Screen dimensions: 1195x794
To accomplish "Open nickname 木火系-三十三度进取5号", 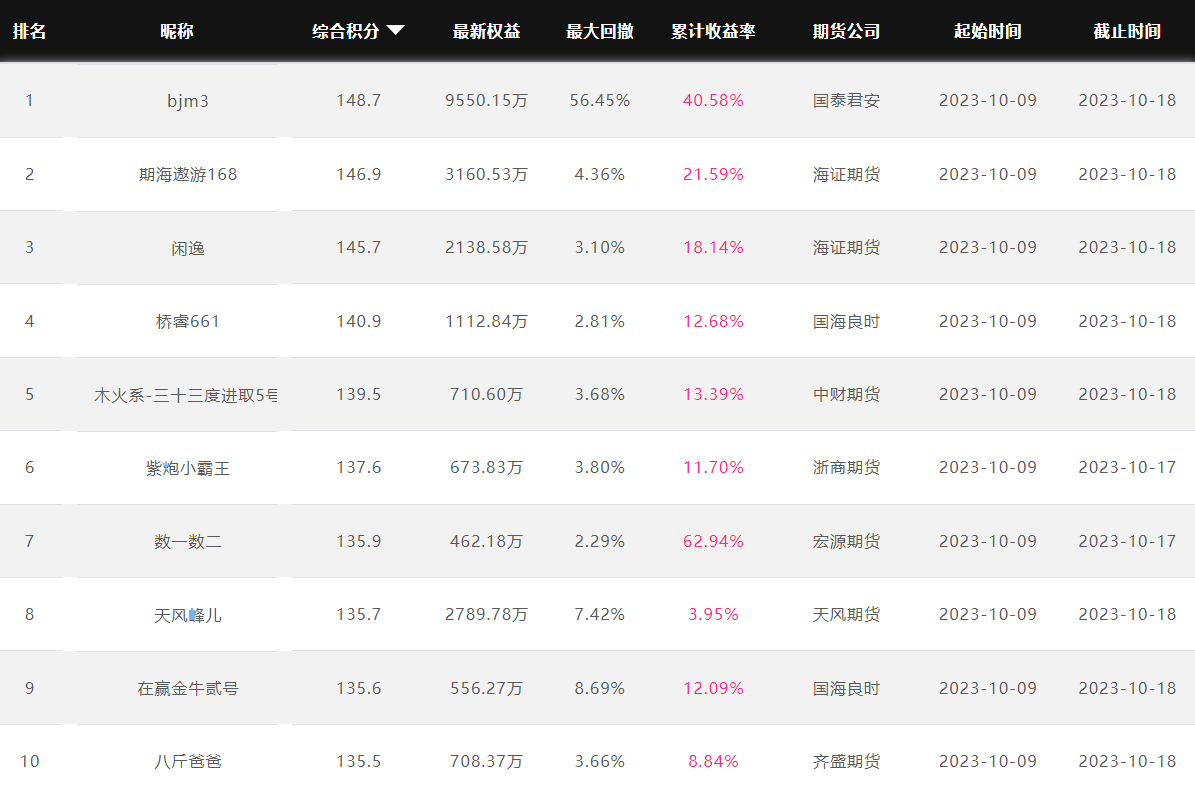I will 185,395.
